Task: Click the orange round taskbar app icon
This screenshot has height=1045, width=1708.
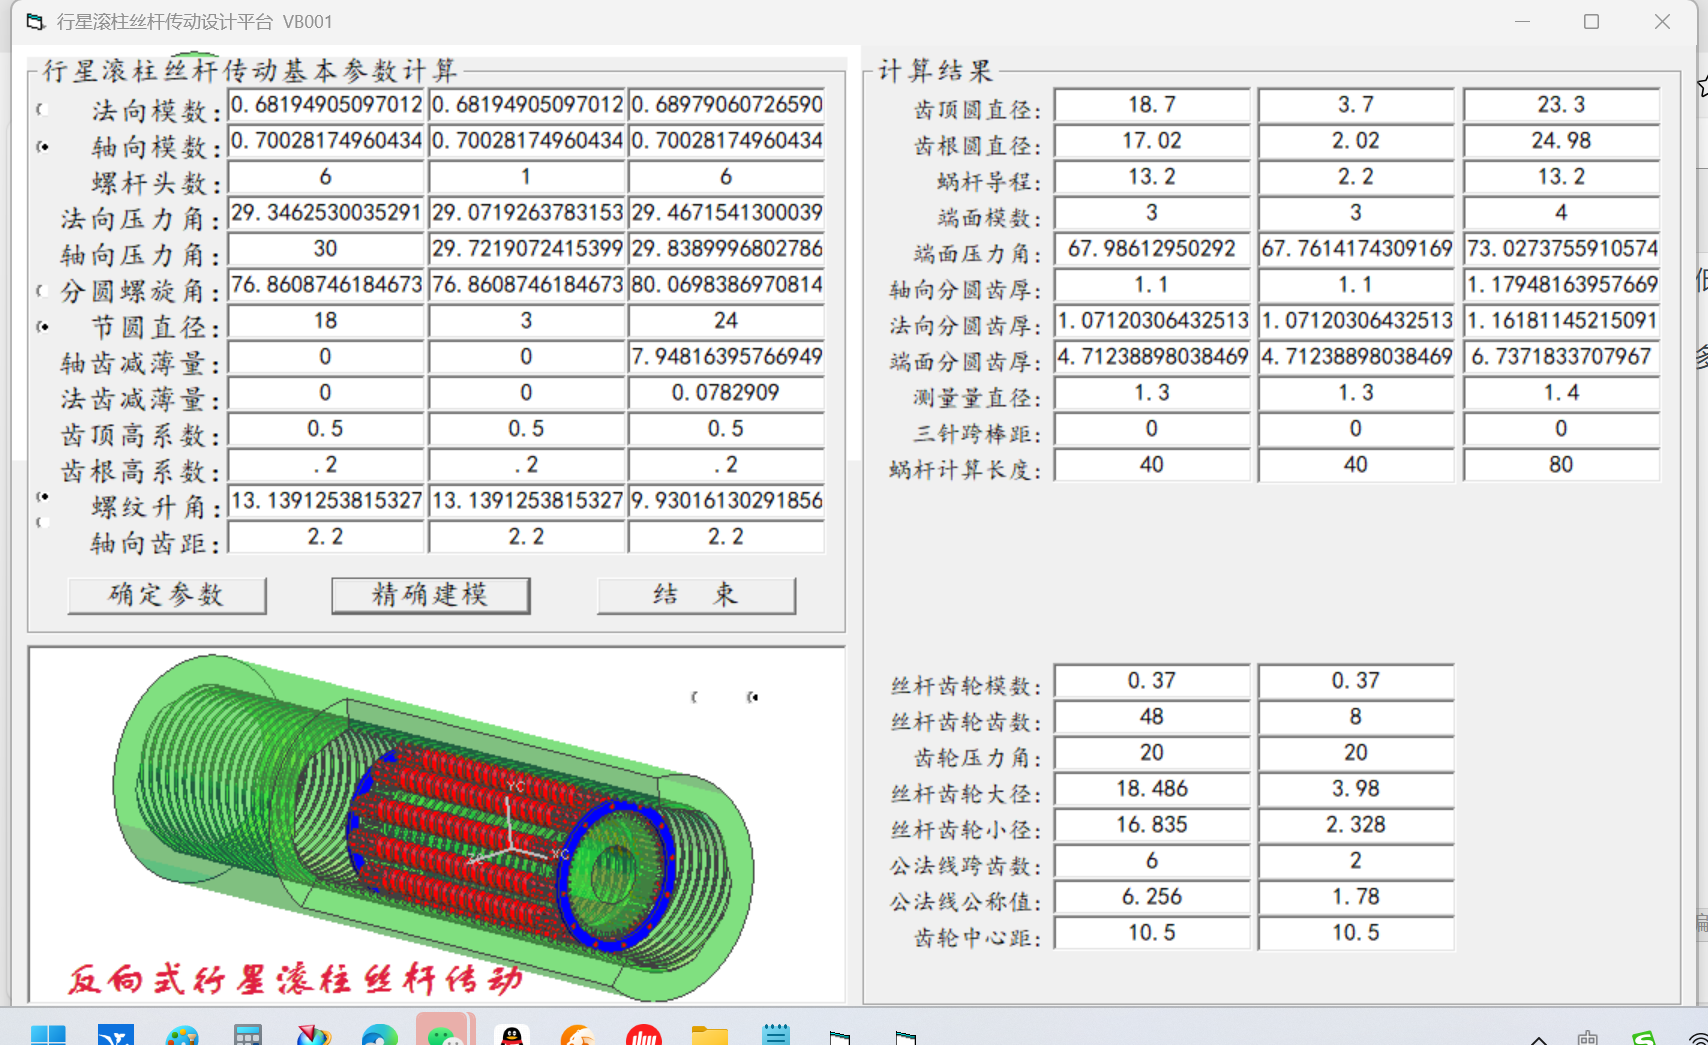Action: click(x=578, y=1035)
